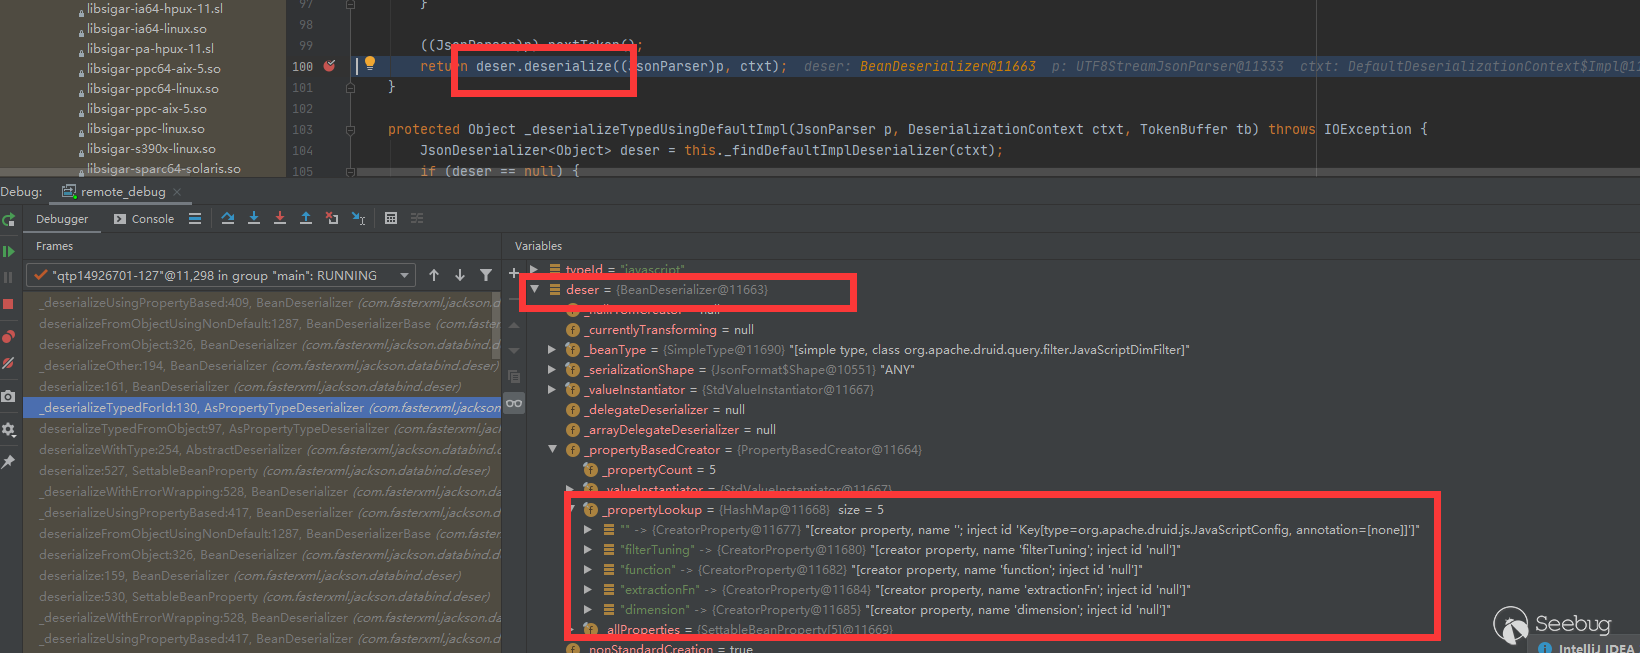This screenshot has width=1640, height=653.
Task: Click the Step Over debugger icon
Action: coord(228,218)
